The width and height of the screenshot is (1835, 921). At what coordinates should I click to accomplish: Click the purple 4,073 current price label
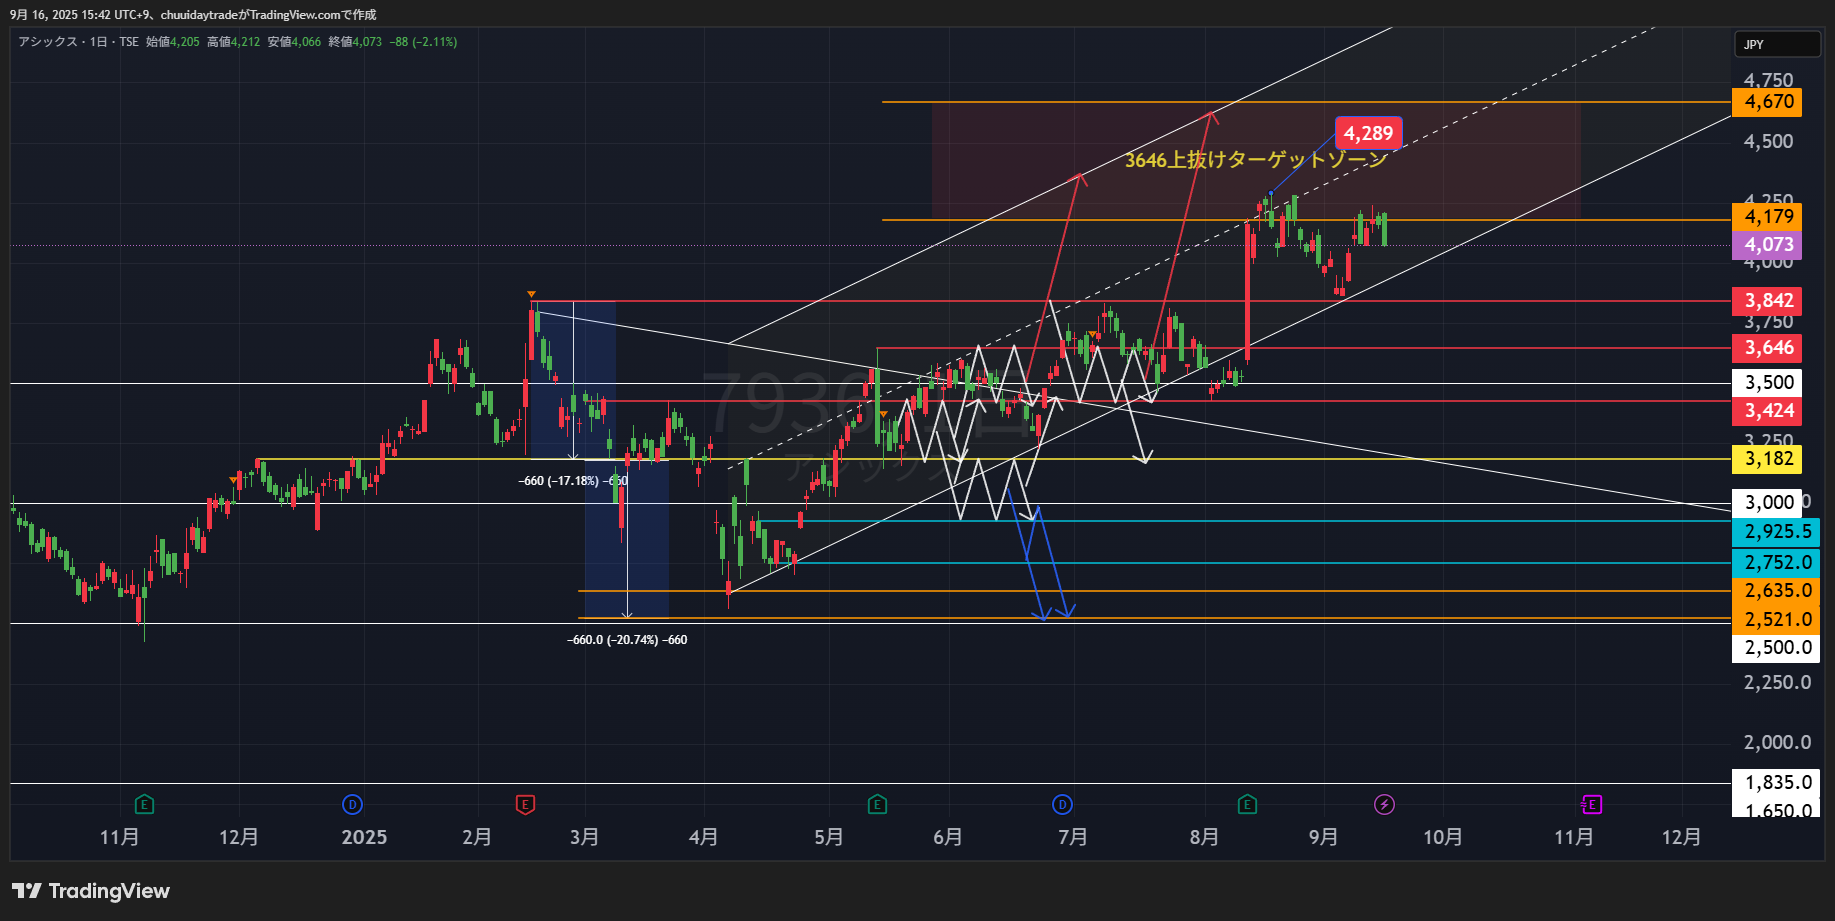[x=1768, y=245]
